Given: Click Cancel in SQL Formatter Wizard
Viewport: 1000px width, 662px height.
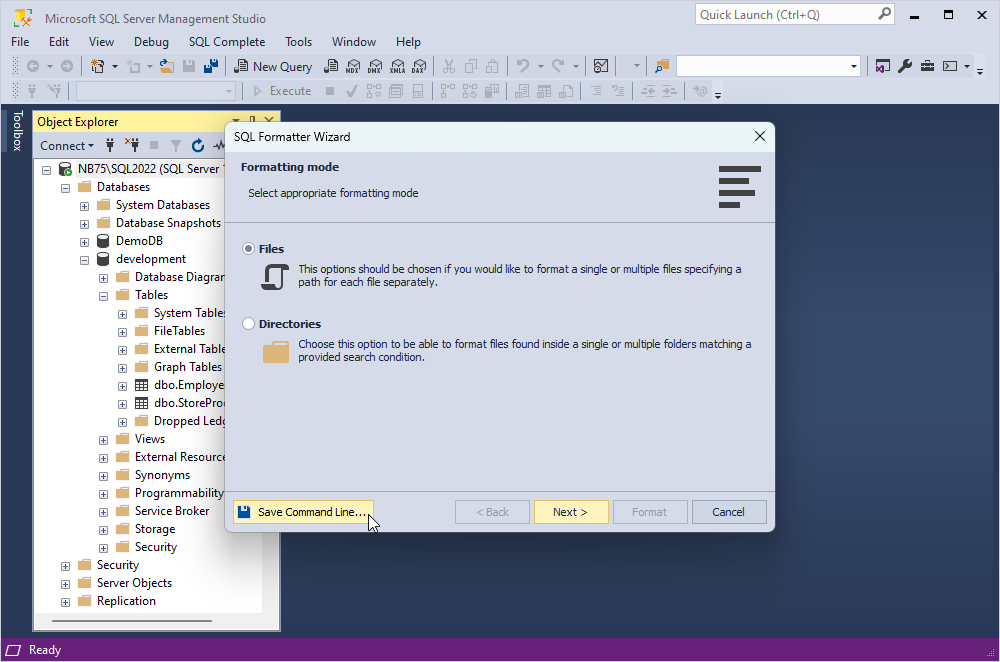Looking at the screenshot, I should 728,512.
